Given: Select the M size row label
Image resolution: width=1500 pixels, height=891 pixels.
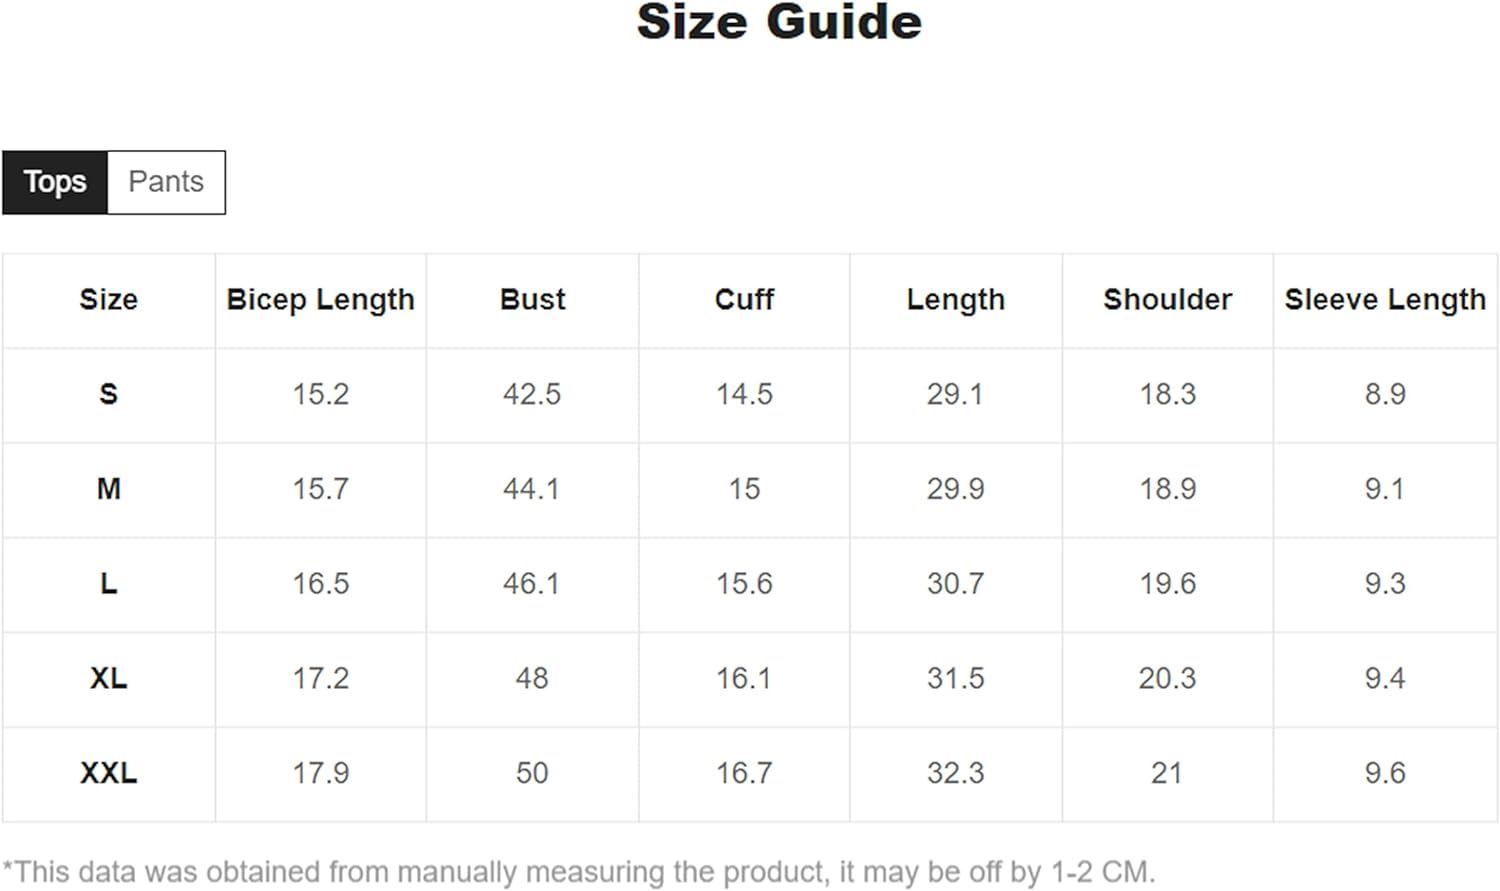Looking at the screenshot, I should tap(108, 489).
